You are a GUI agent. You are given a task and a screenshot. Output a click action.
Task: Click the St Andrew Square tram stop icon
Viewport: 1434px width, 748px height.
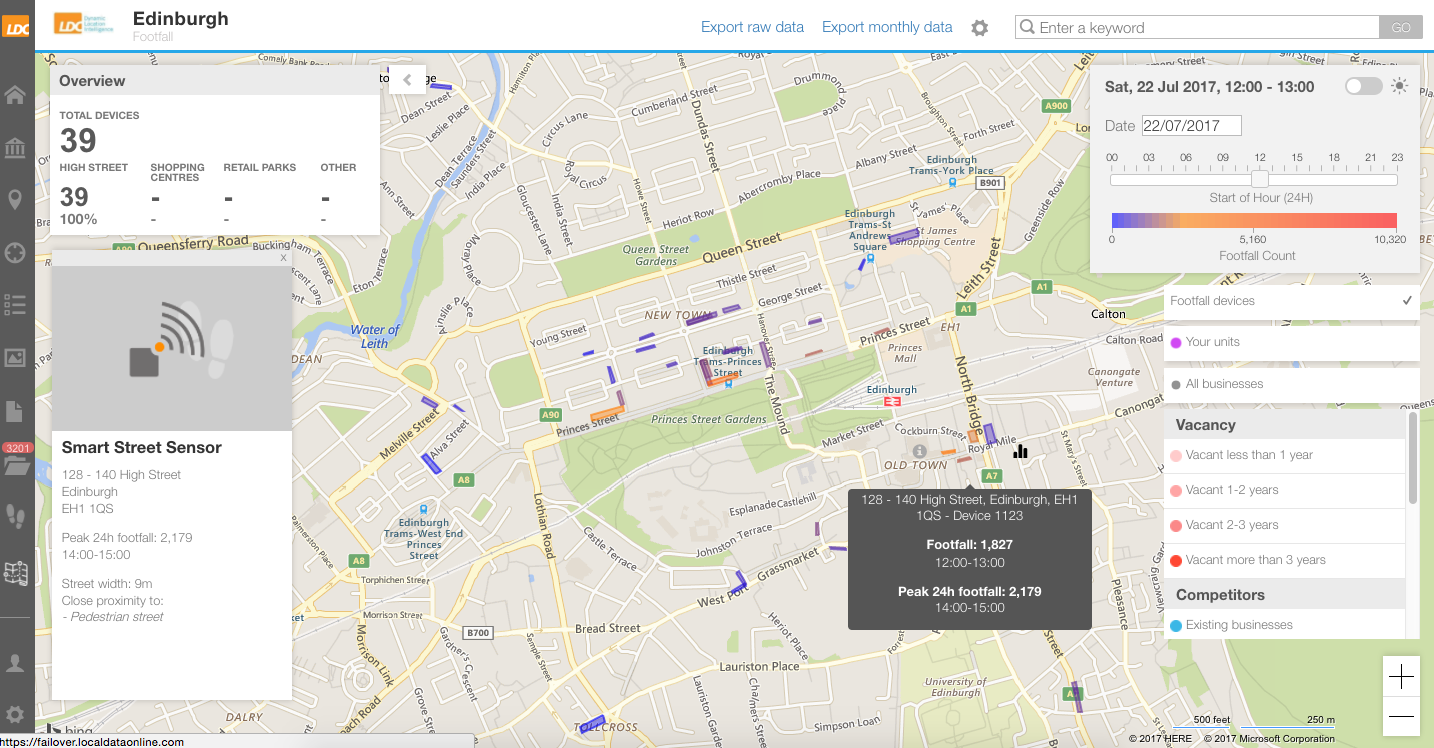(870, 258)
